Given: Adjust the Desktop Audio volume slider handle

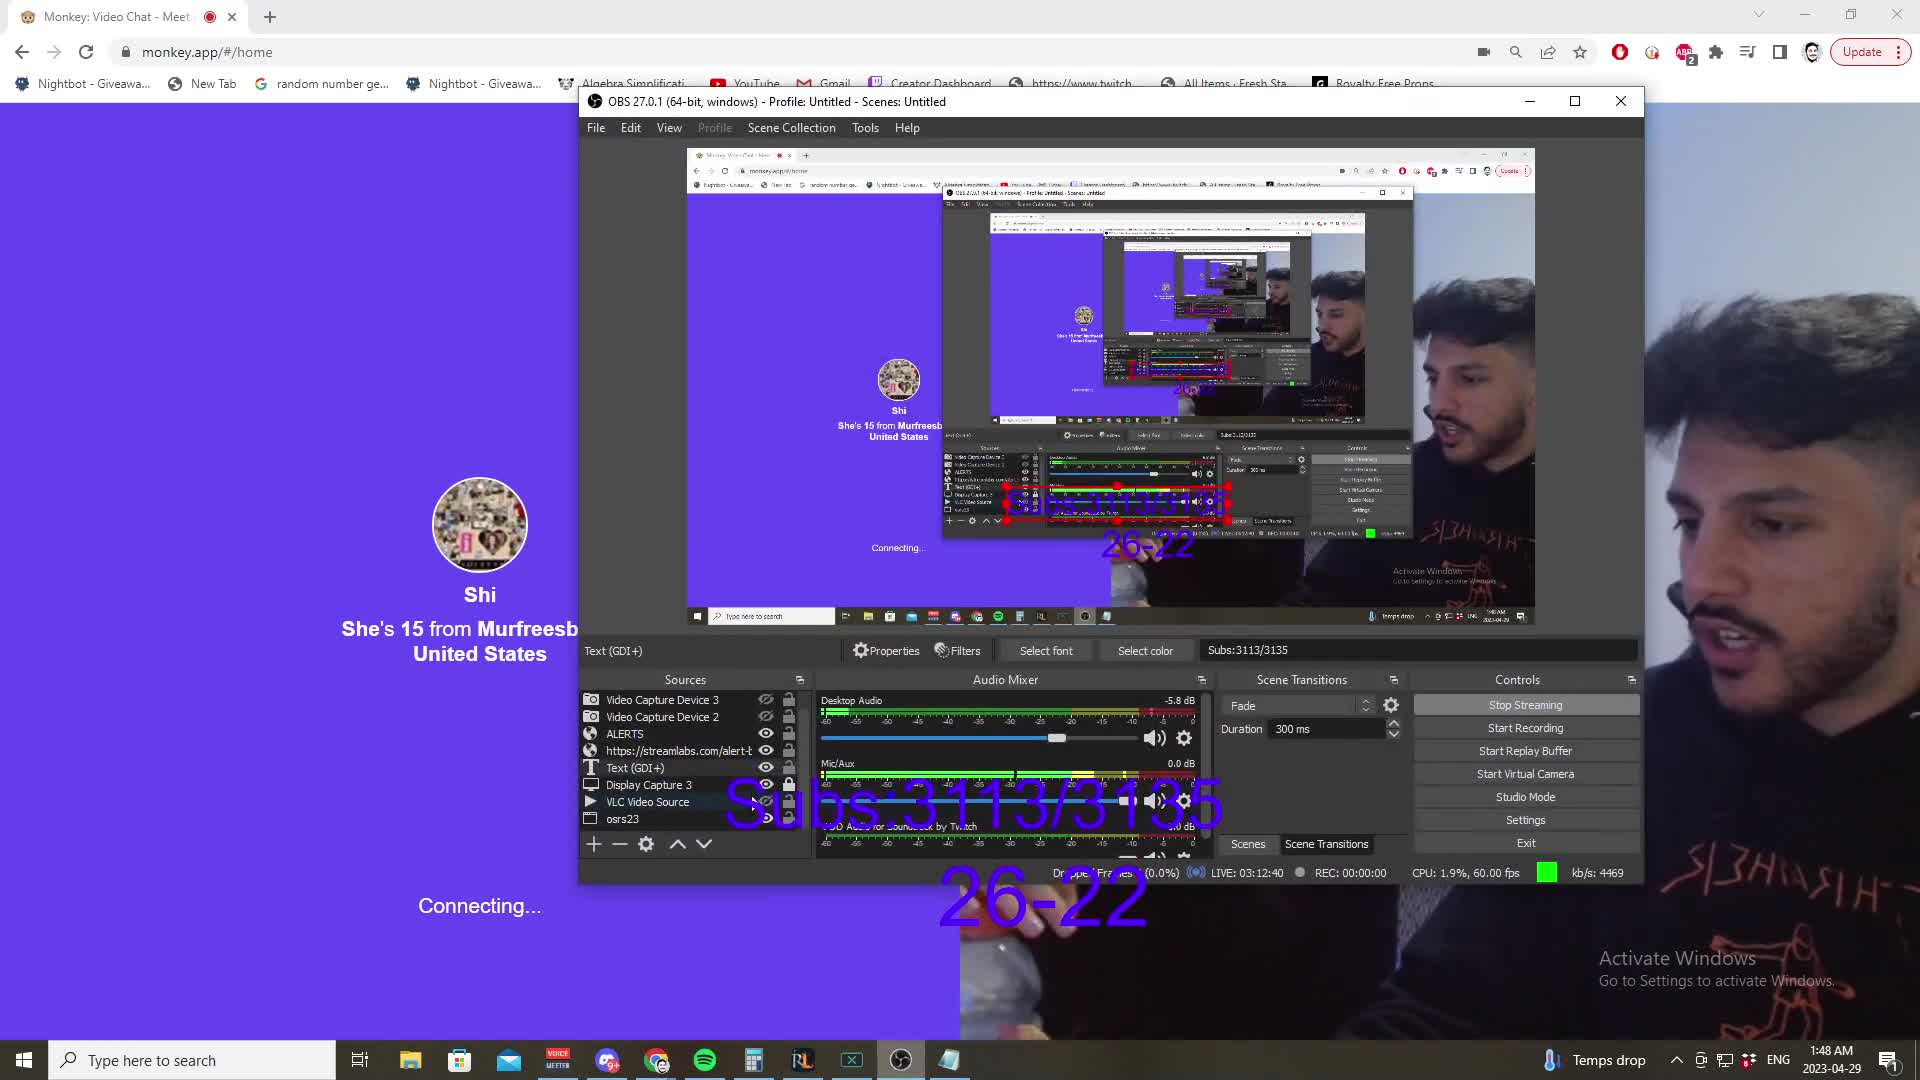Looking at the screenshot, I should point(1057,738).
